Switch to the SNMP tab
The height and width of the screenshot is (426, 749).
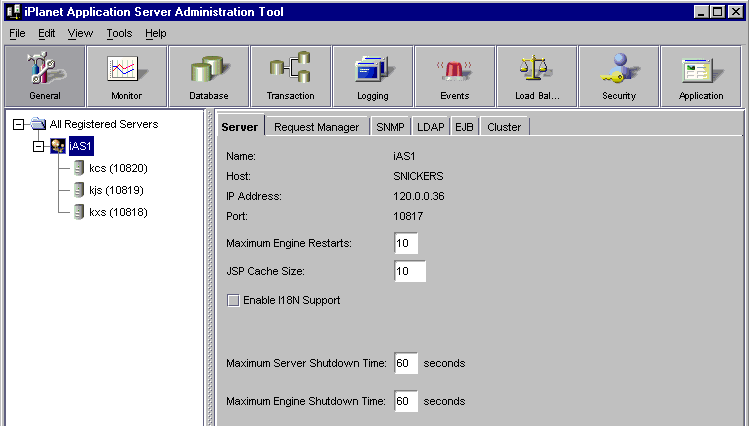390,127
